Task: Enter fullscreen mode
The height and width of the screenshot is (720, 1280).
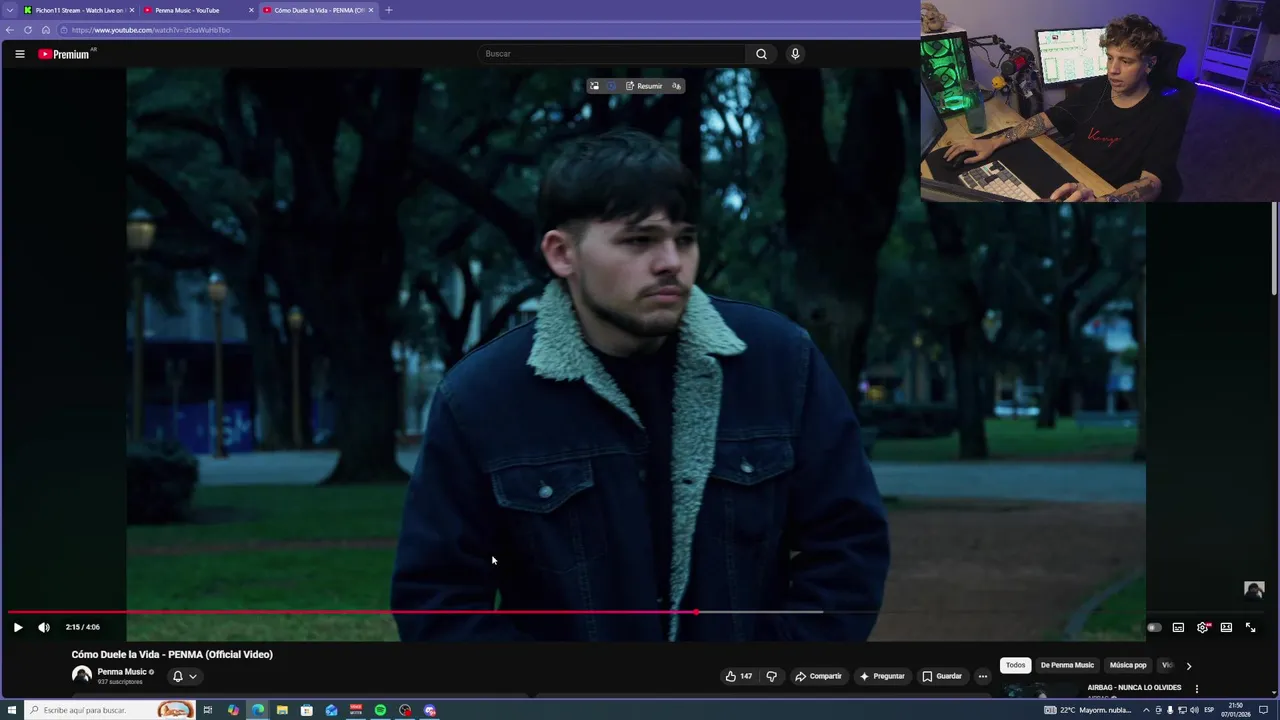Action: [x=1250, y=627]
